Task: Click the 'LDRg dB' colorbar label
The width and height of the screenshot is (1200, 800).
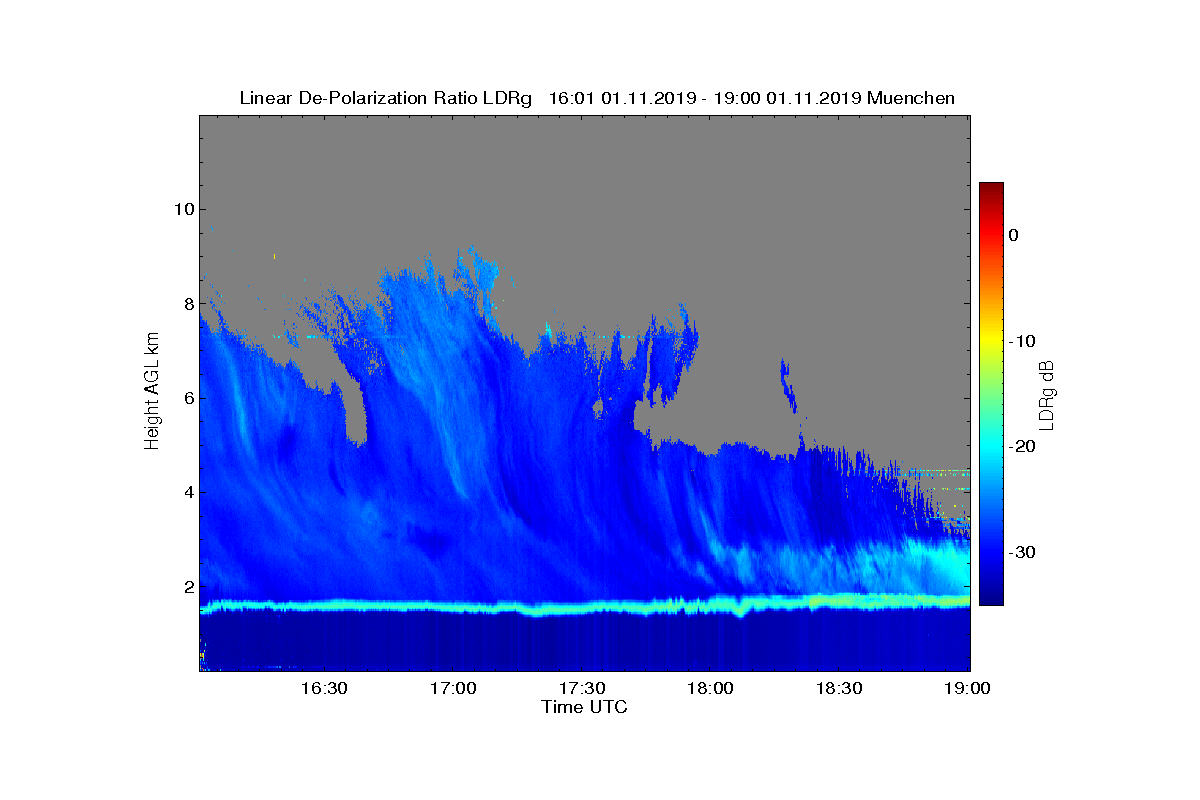Action: point(1047,394)
